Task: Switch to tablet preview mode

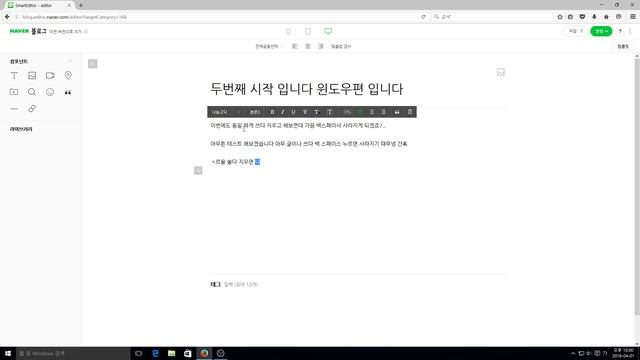Action: click(x=308, y=31)
